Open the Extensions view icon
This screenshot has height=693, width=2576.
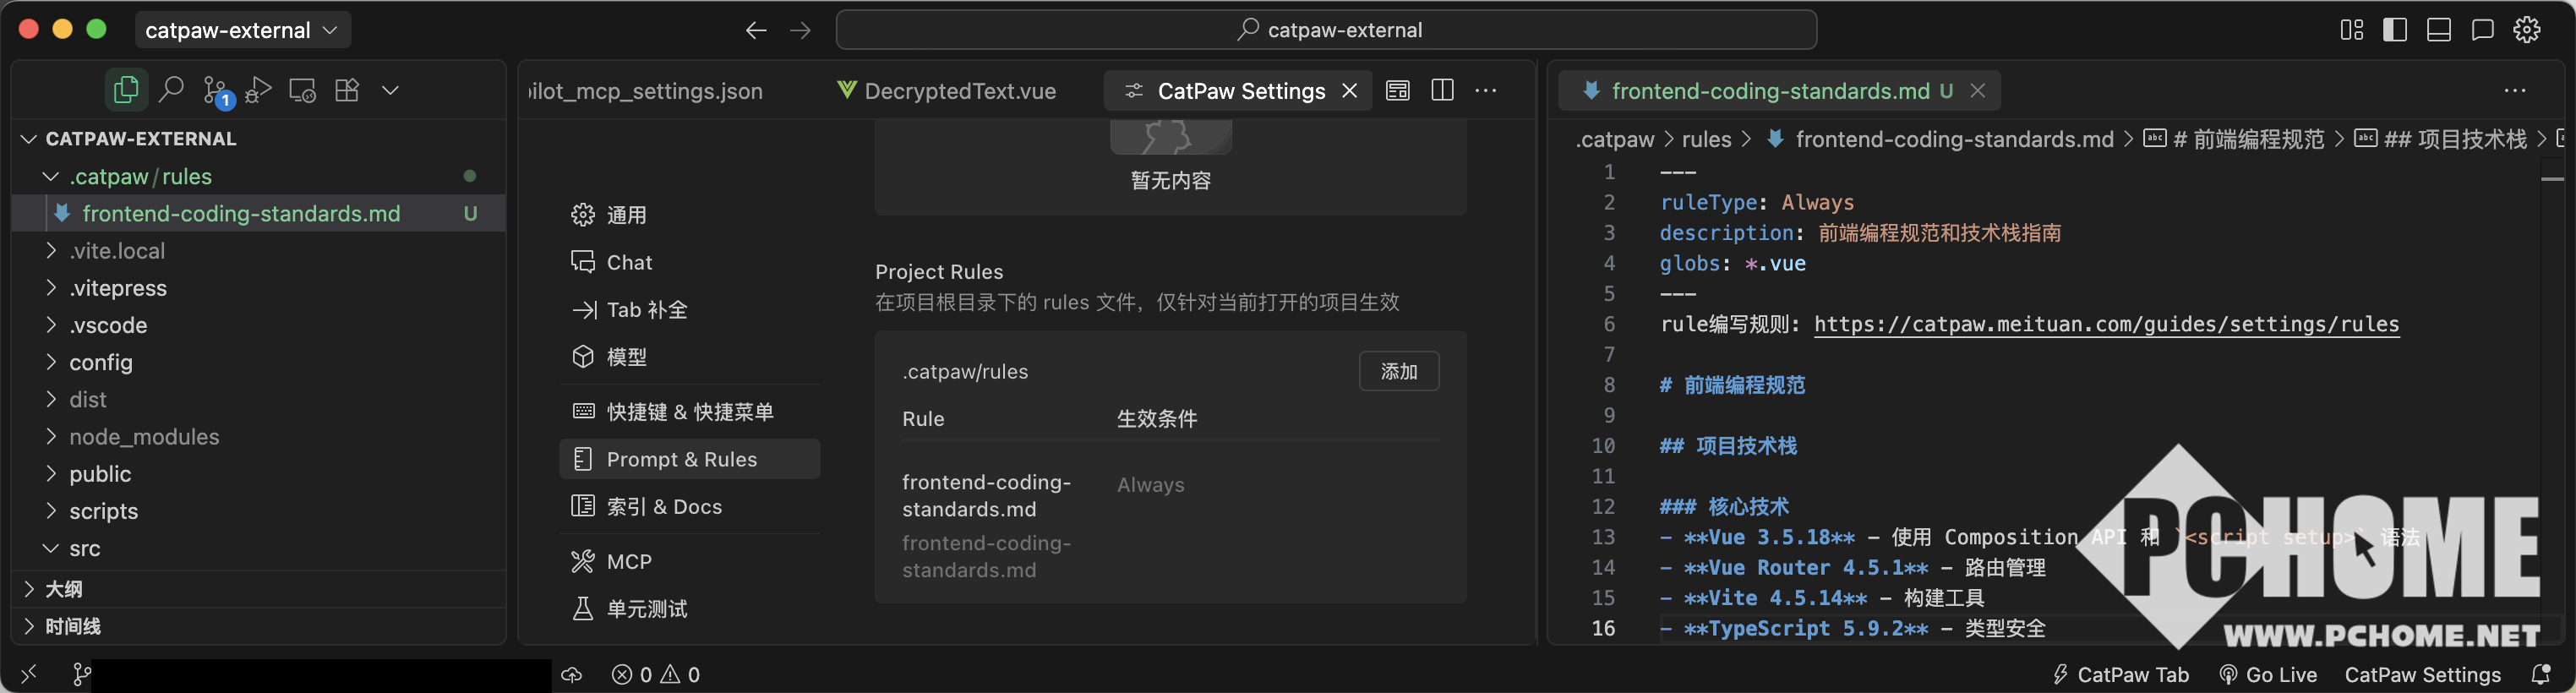coord(347,90)
